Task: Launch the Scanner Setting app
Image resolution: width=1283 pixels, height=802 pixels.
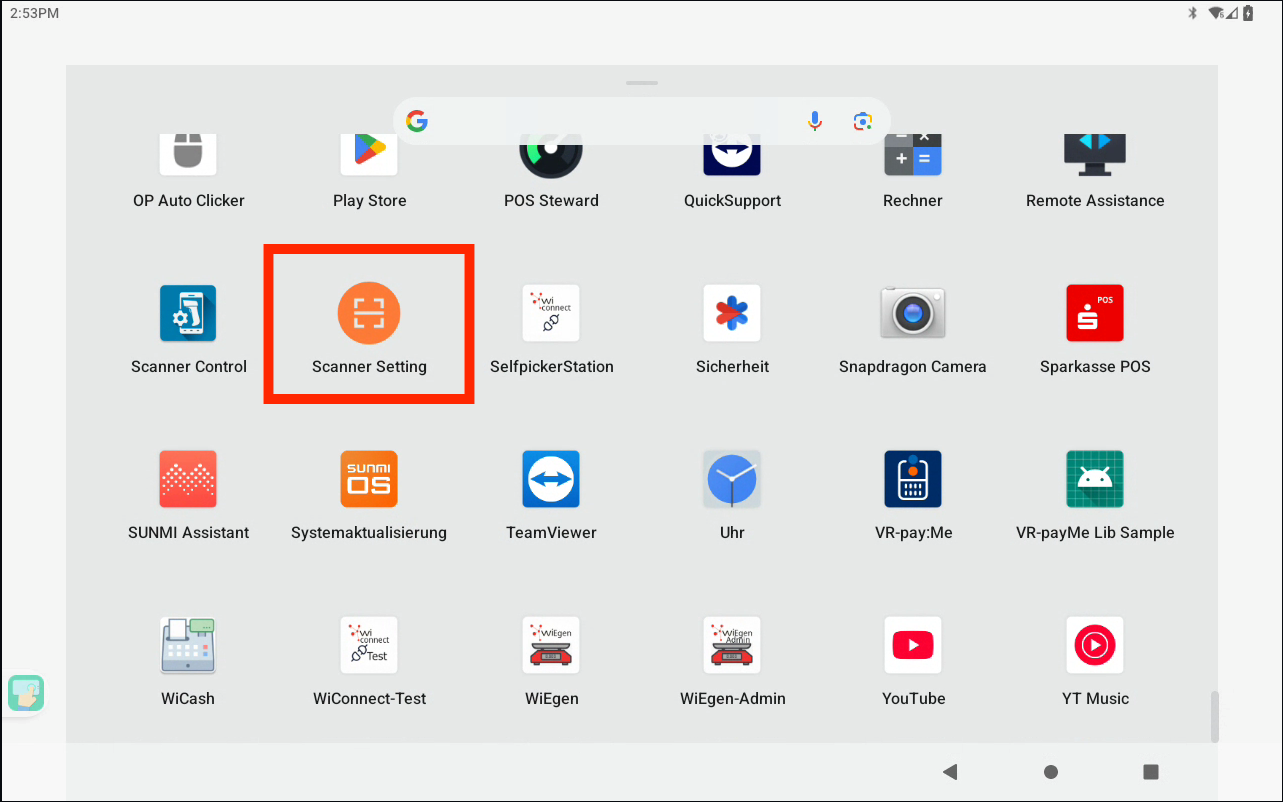Action: coord(369,313)
